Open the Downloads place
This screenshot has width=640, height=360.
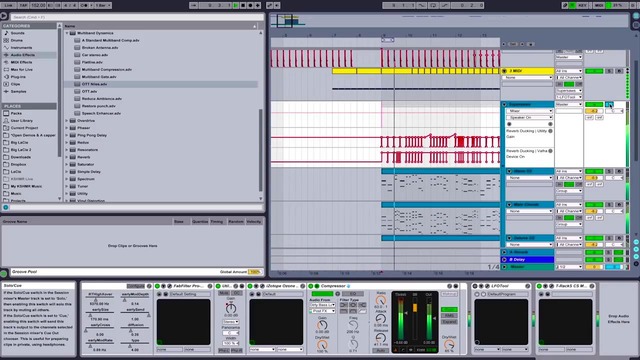[x=20, y=157]
